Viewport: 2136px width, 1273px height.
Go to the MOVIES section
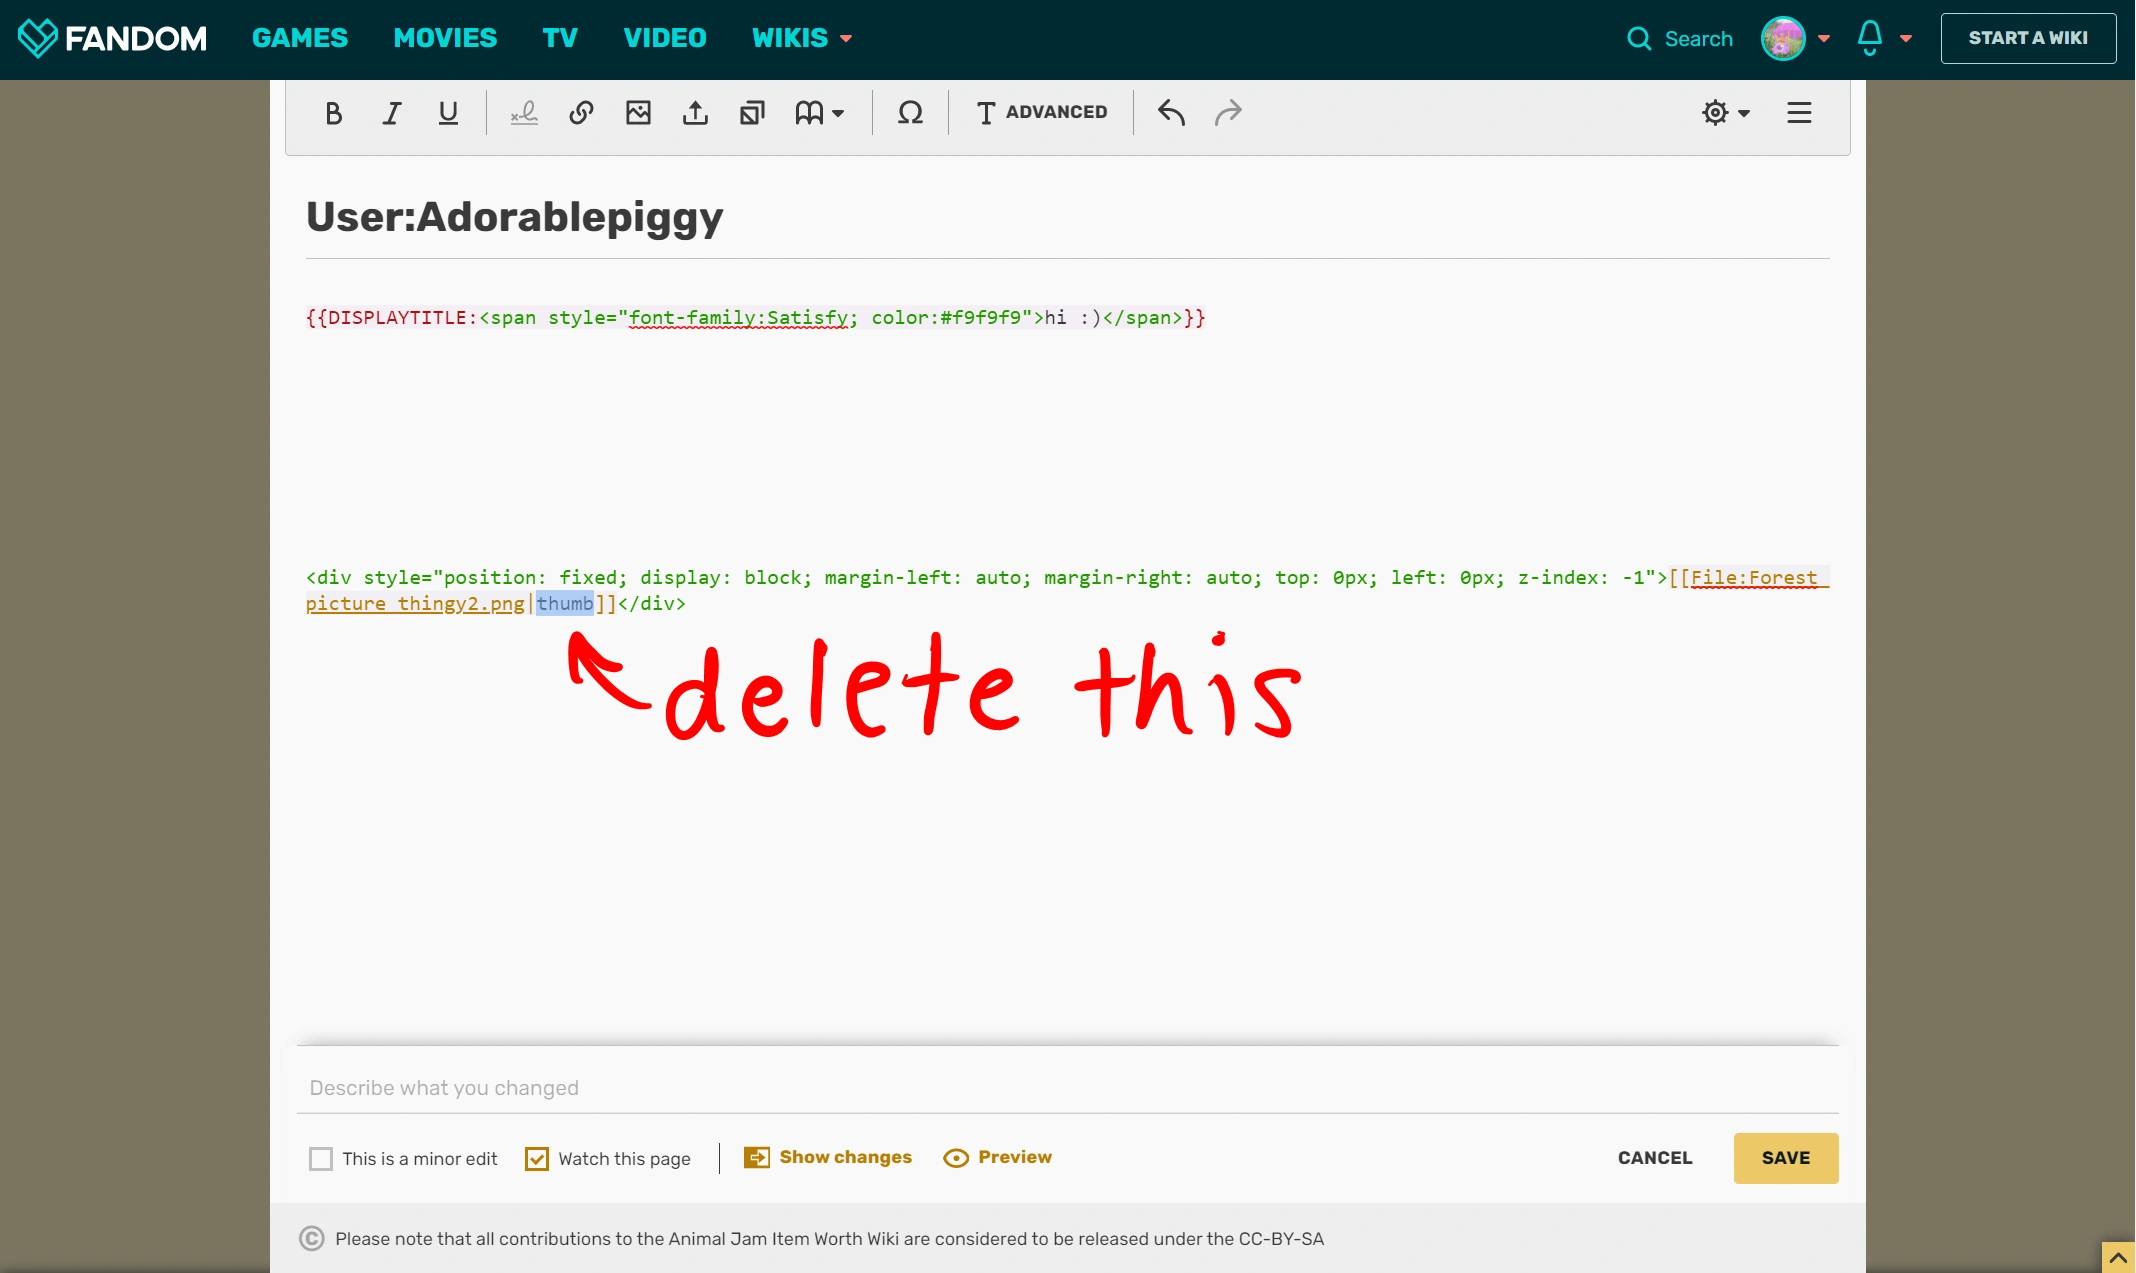click(x=445, y=38)
